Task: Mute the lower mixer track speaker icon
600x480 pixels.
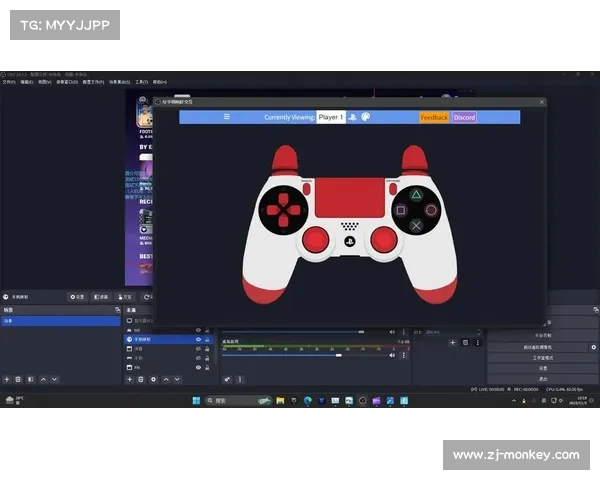Action: pos(392,355)
